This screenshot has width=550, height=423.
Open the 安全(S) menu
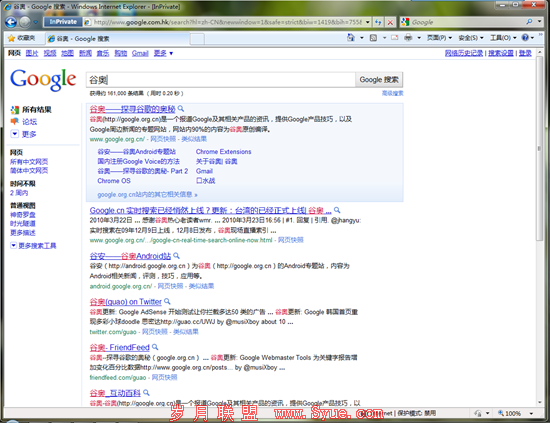(471, 38)
